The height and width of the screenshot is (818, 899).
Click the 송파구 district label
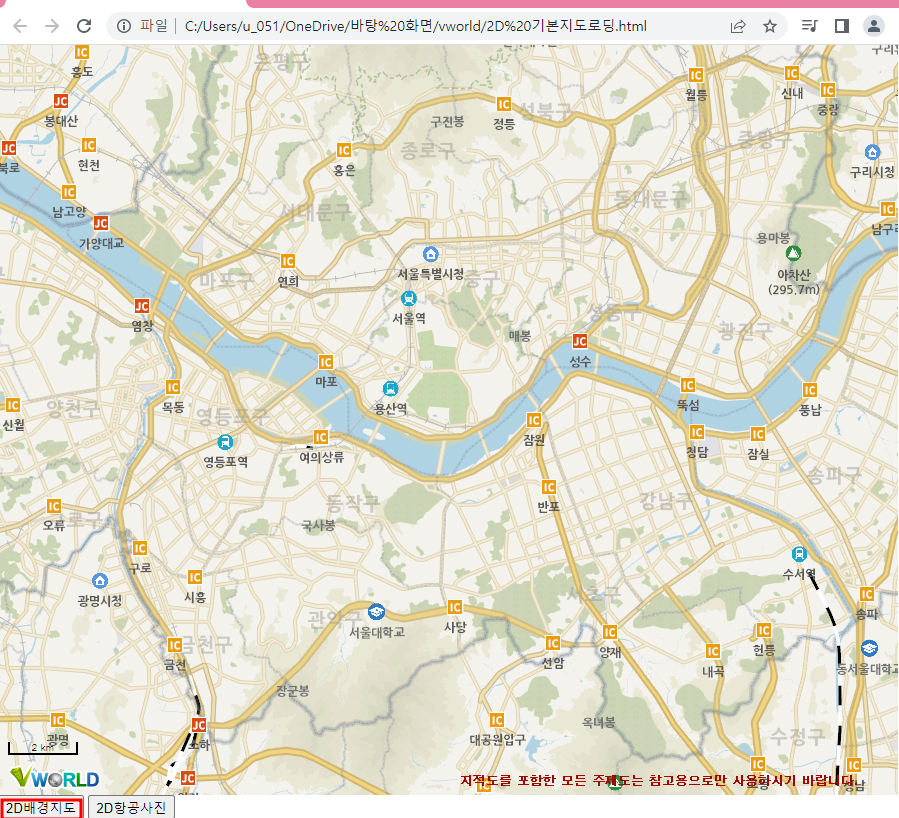(x=834, y=475)
